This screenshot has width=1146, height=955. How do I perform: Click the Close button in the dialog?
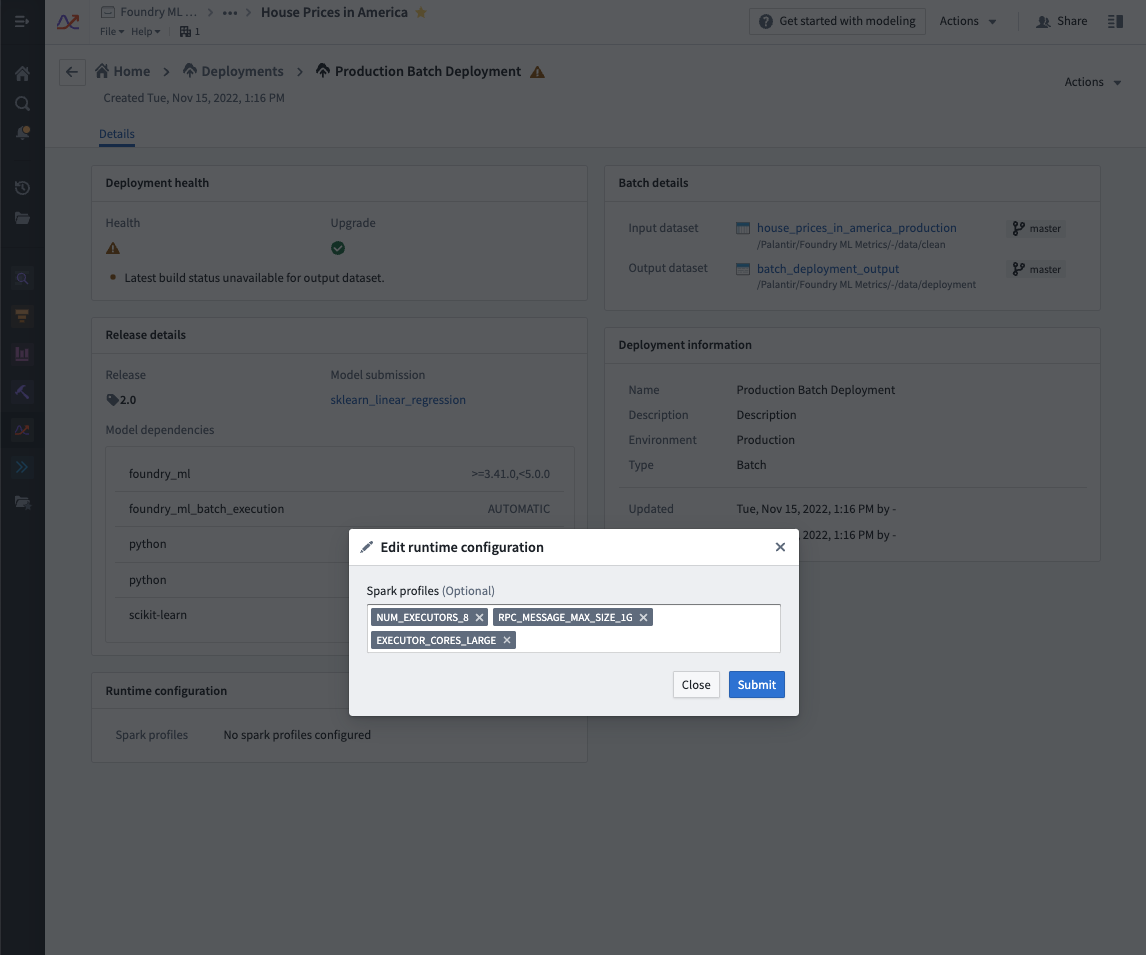coord(696,685)
